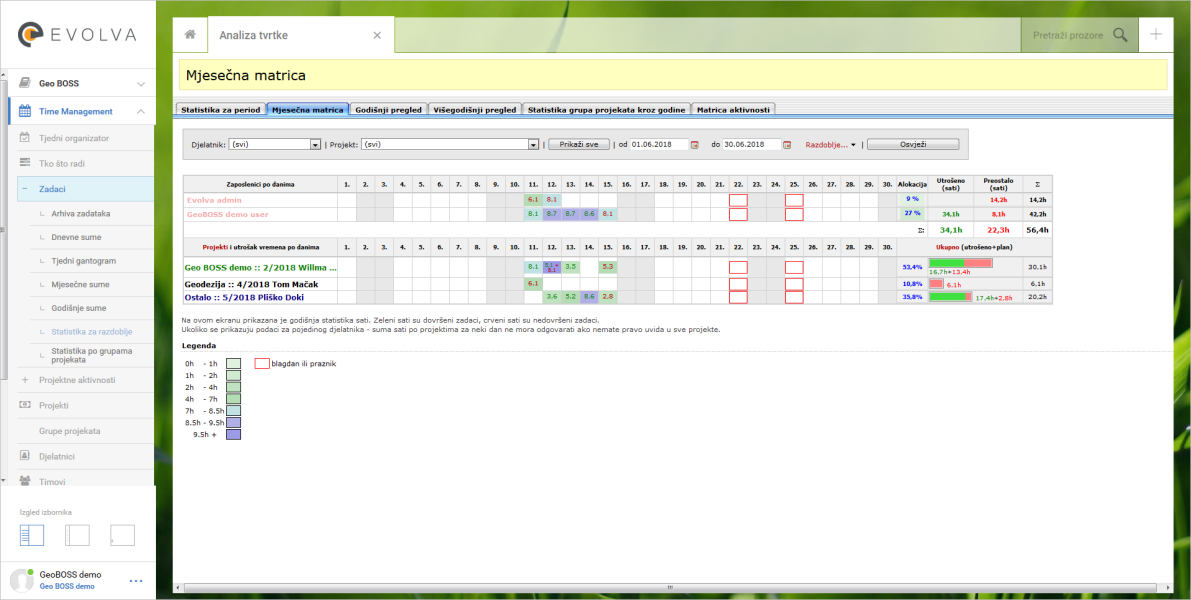Click the sidebar scroll-down arrow

tap(4, 480)
